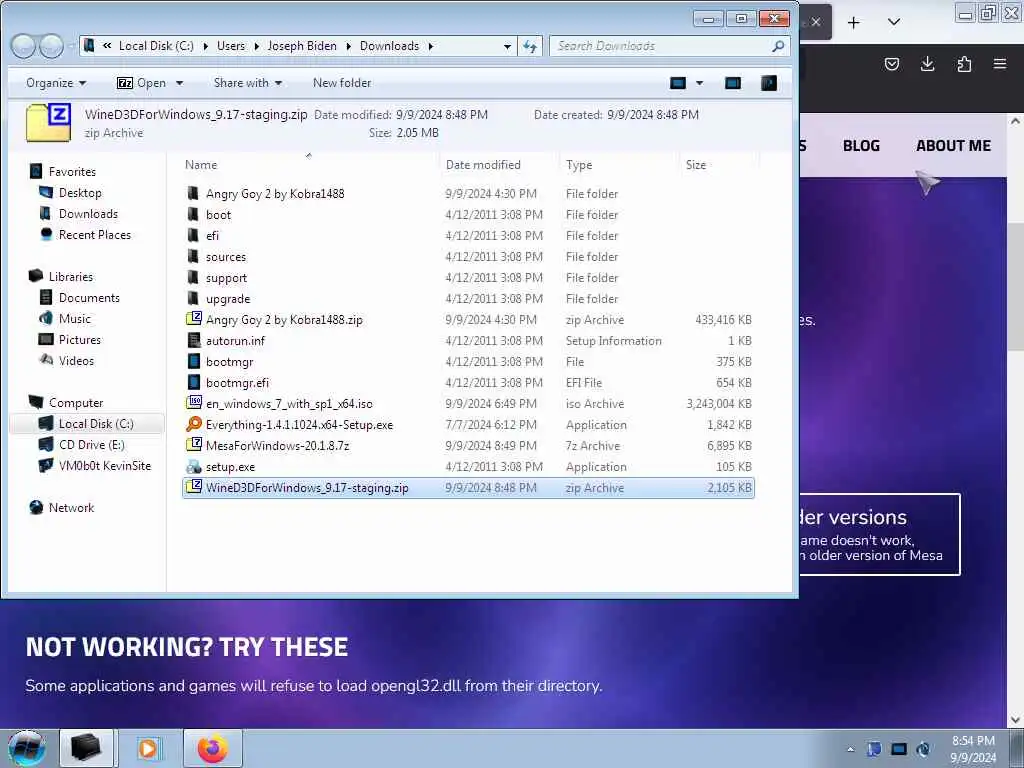Click the autorun.inf file icon

(x=193, y=340)
